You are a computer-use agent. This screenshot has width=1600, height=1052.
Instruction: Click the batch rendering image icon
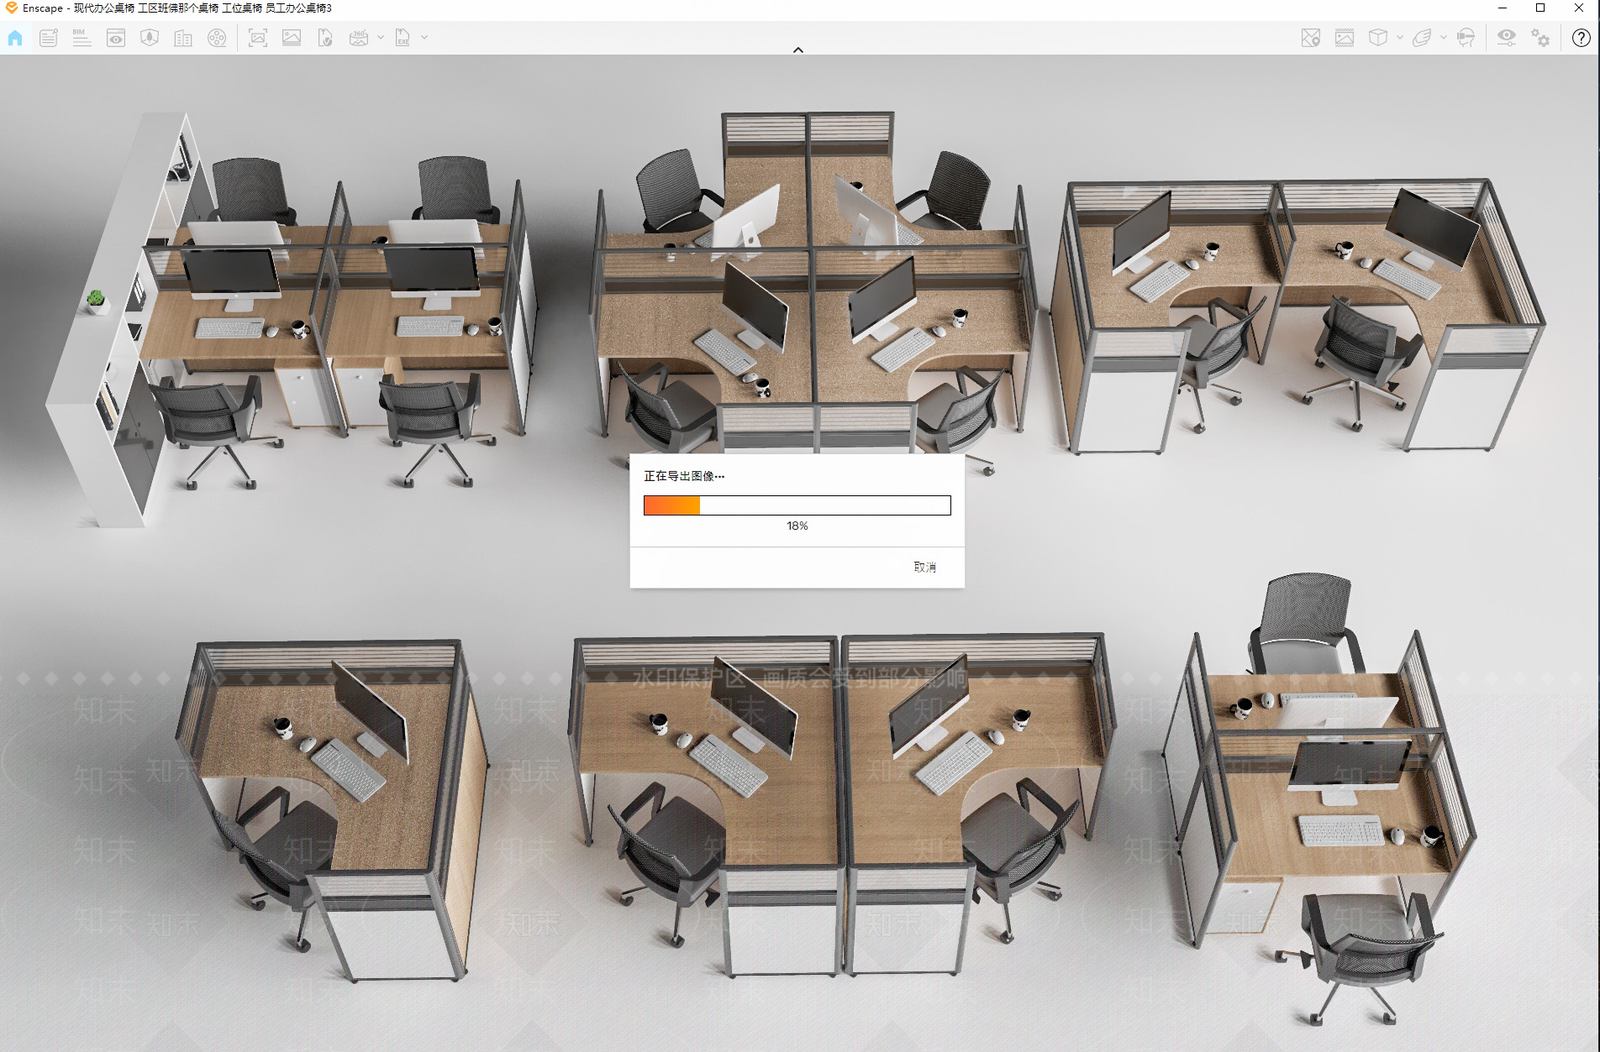point(292,38)
